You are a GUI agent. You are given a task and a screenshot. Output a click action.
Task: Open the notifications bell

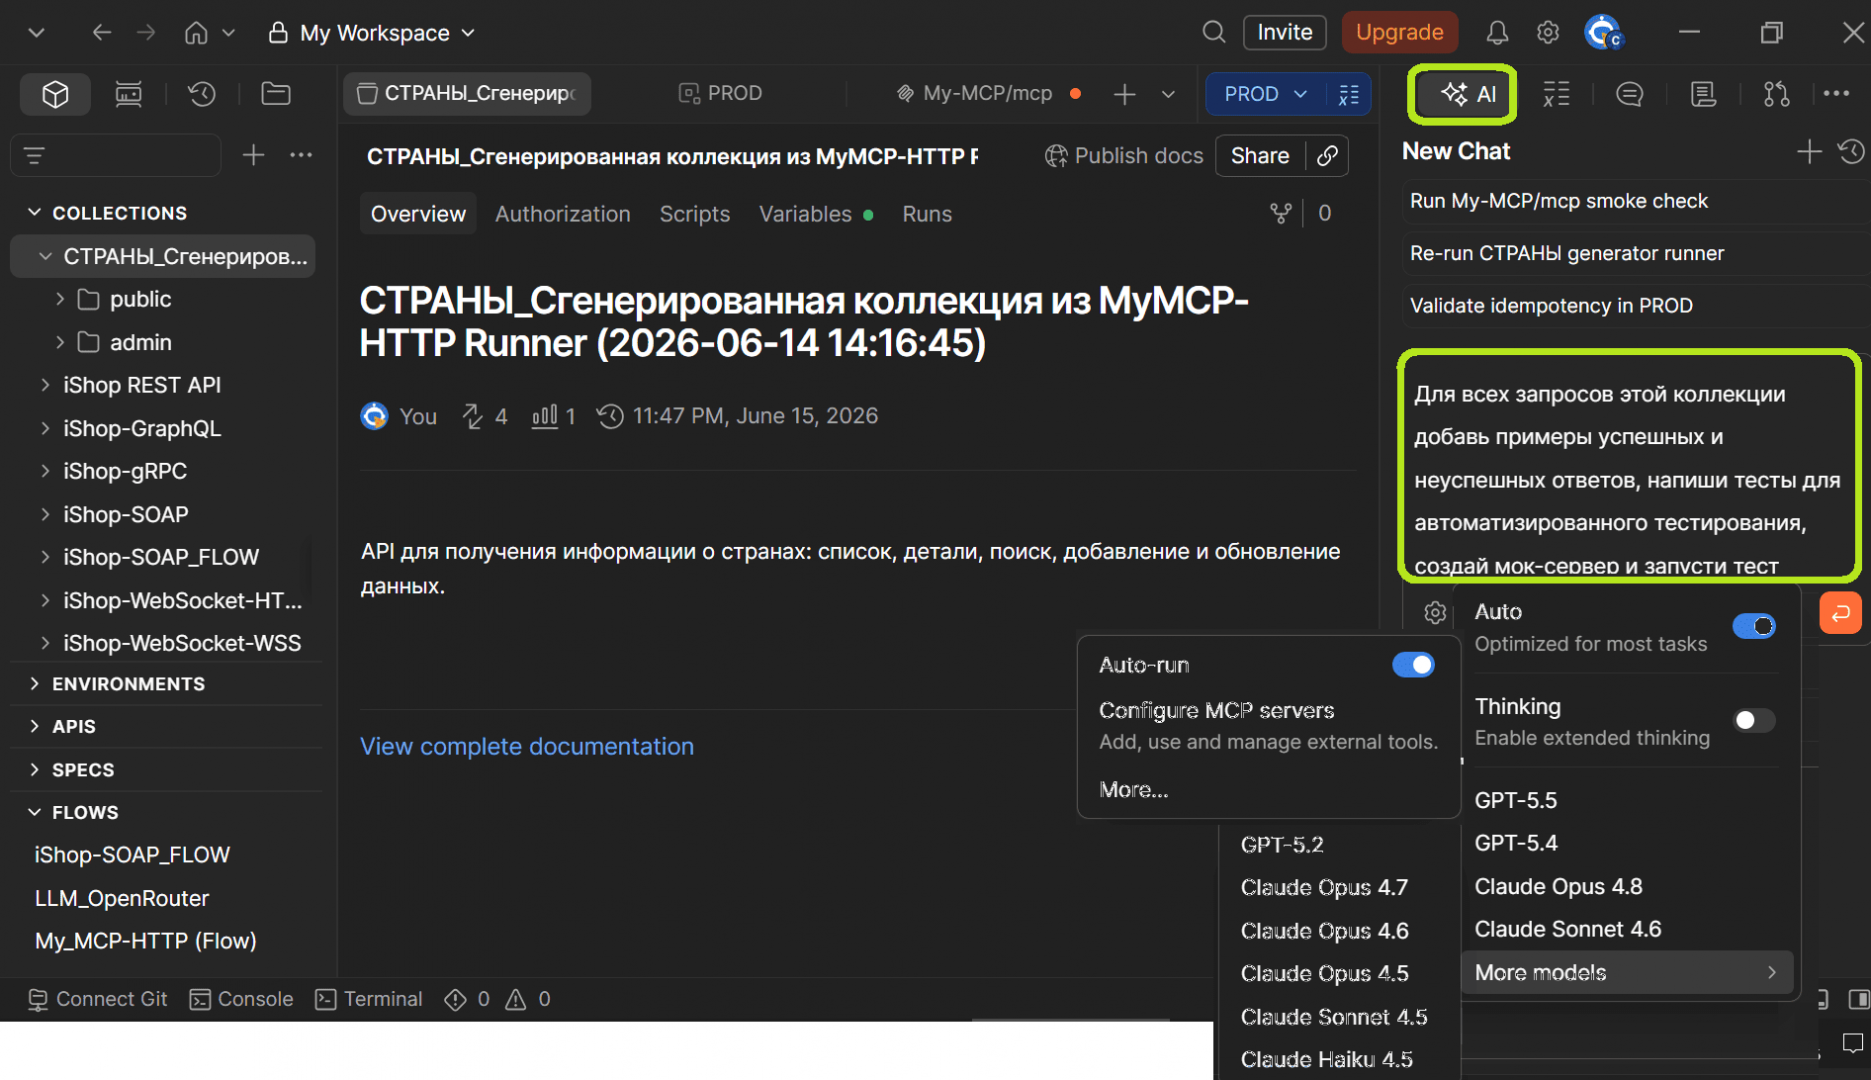(x=1496, y=32)
